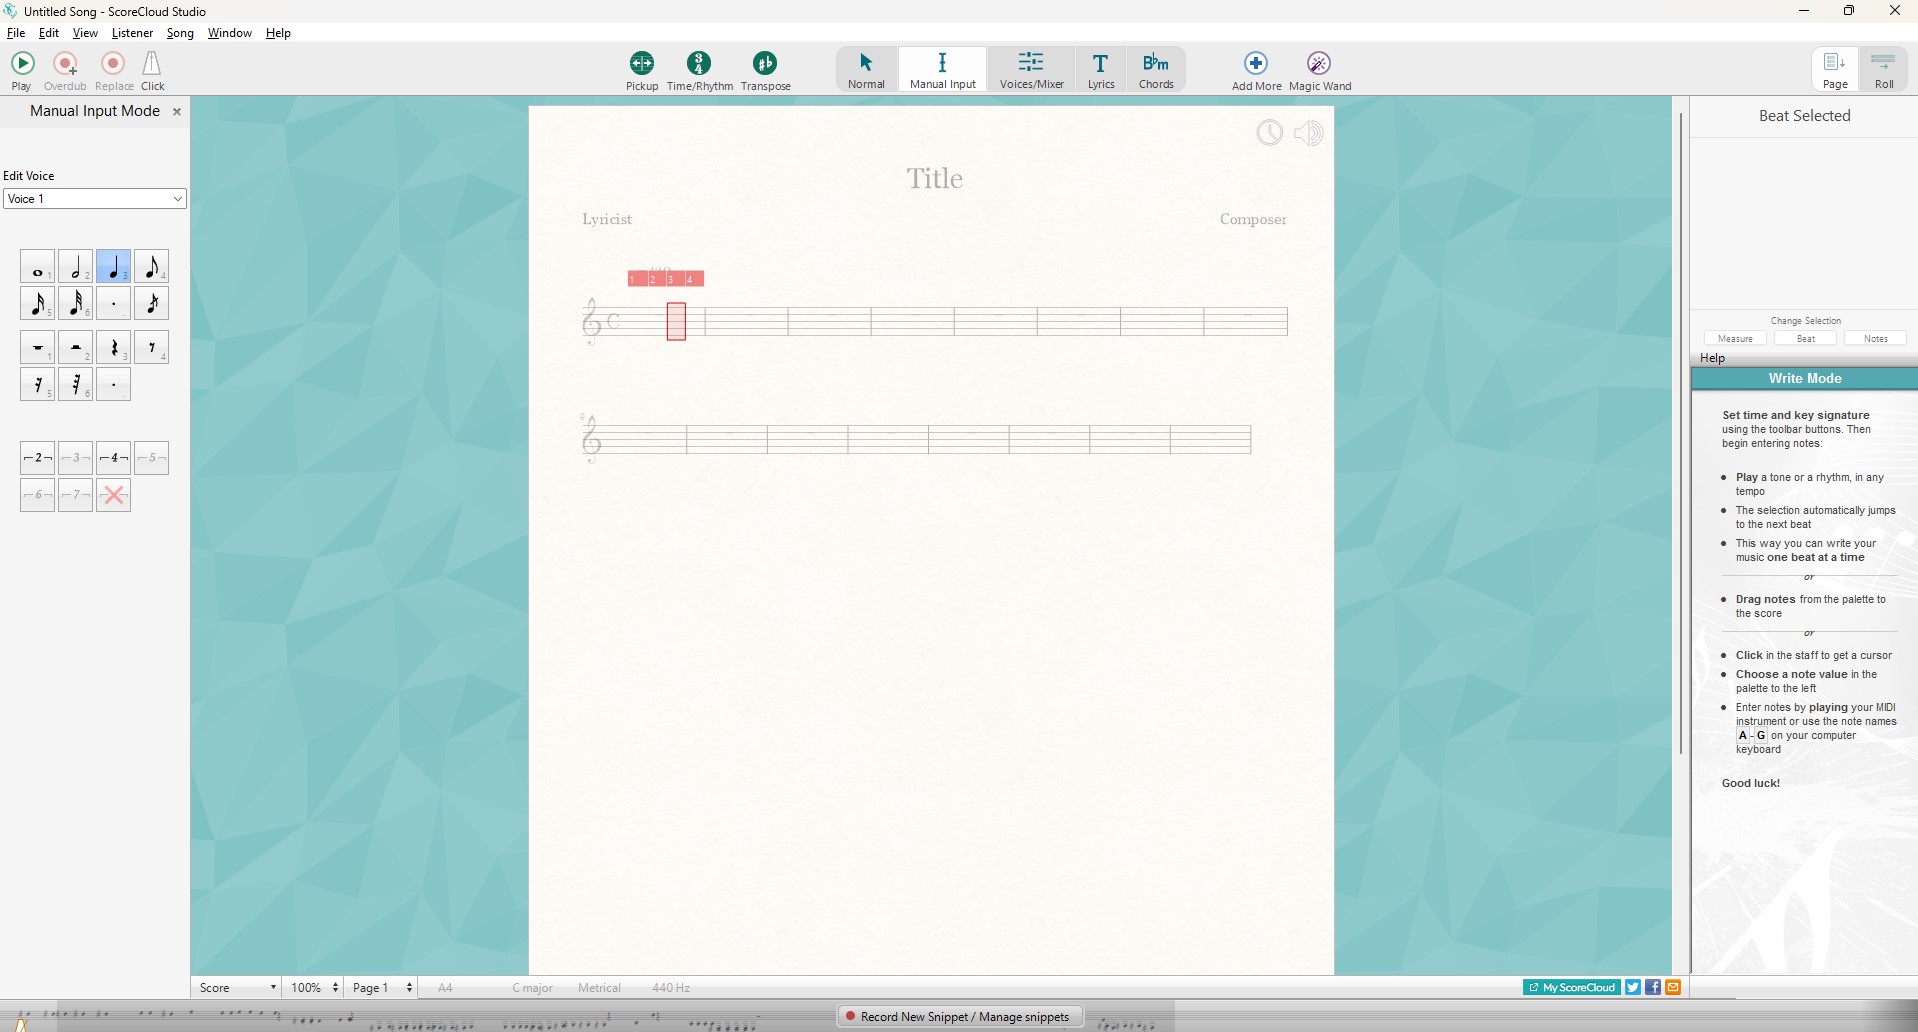Click Record New Snippet button
Image resolution: width=1918 pixels, height=1032 pixels.
963,1016
